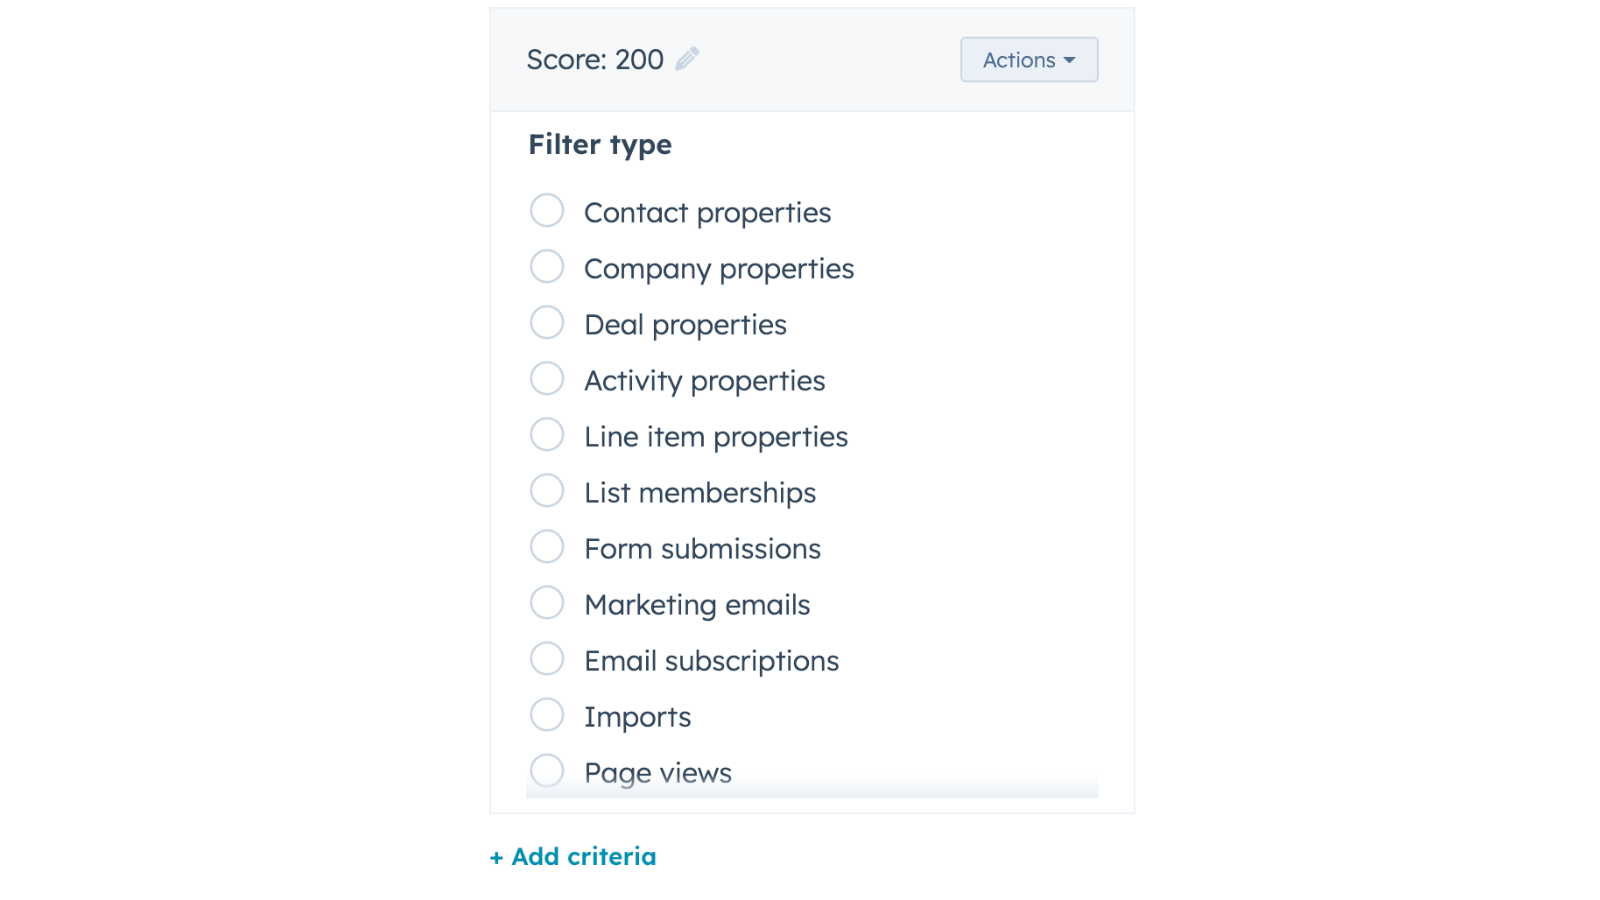Click the Score: 200 title text
Image resolution: width=1600 pixels, height=900 pixels.
(x=595, y=60)
